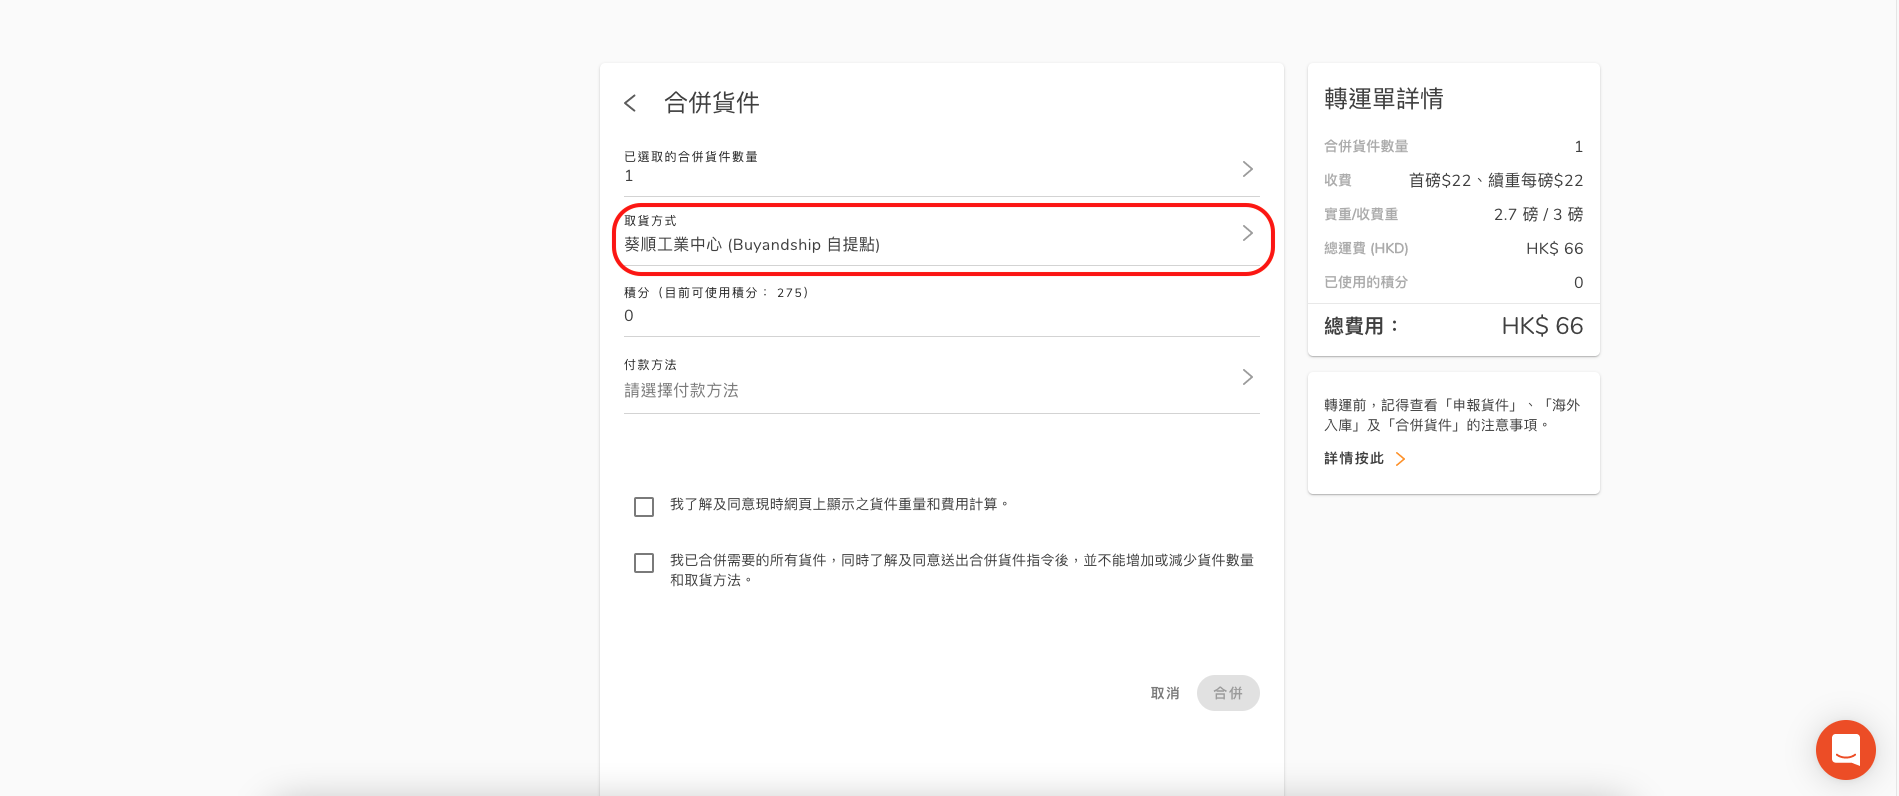Click the 合併 submit button

tap(1227, 693)
